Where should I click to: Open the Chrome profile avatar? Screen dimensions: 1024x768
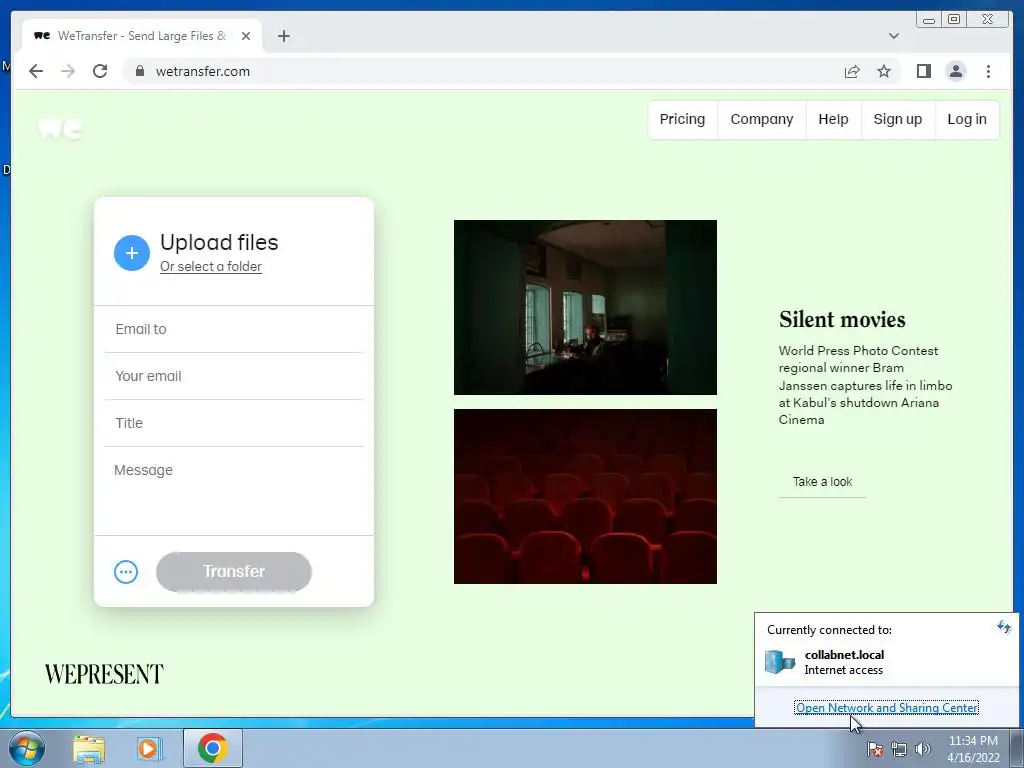click(x=955, y=71)
